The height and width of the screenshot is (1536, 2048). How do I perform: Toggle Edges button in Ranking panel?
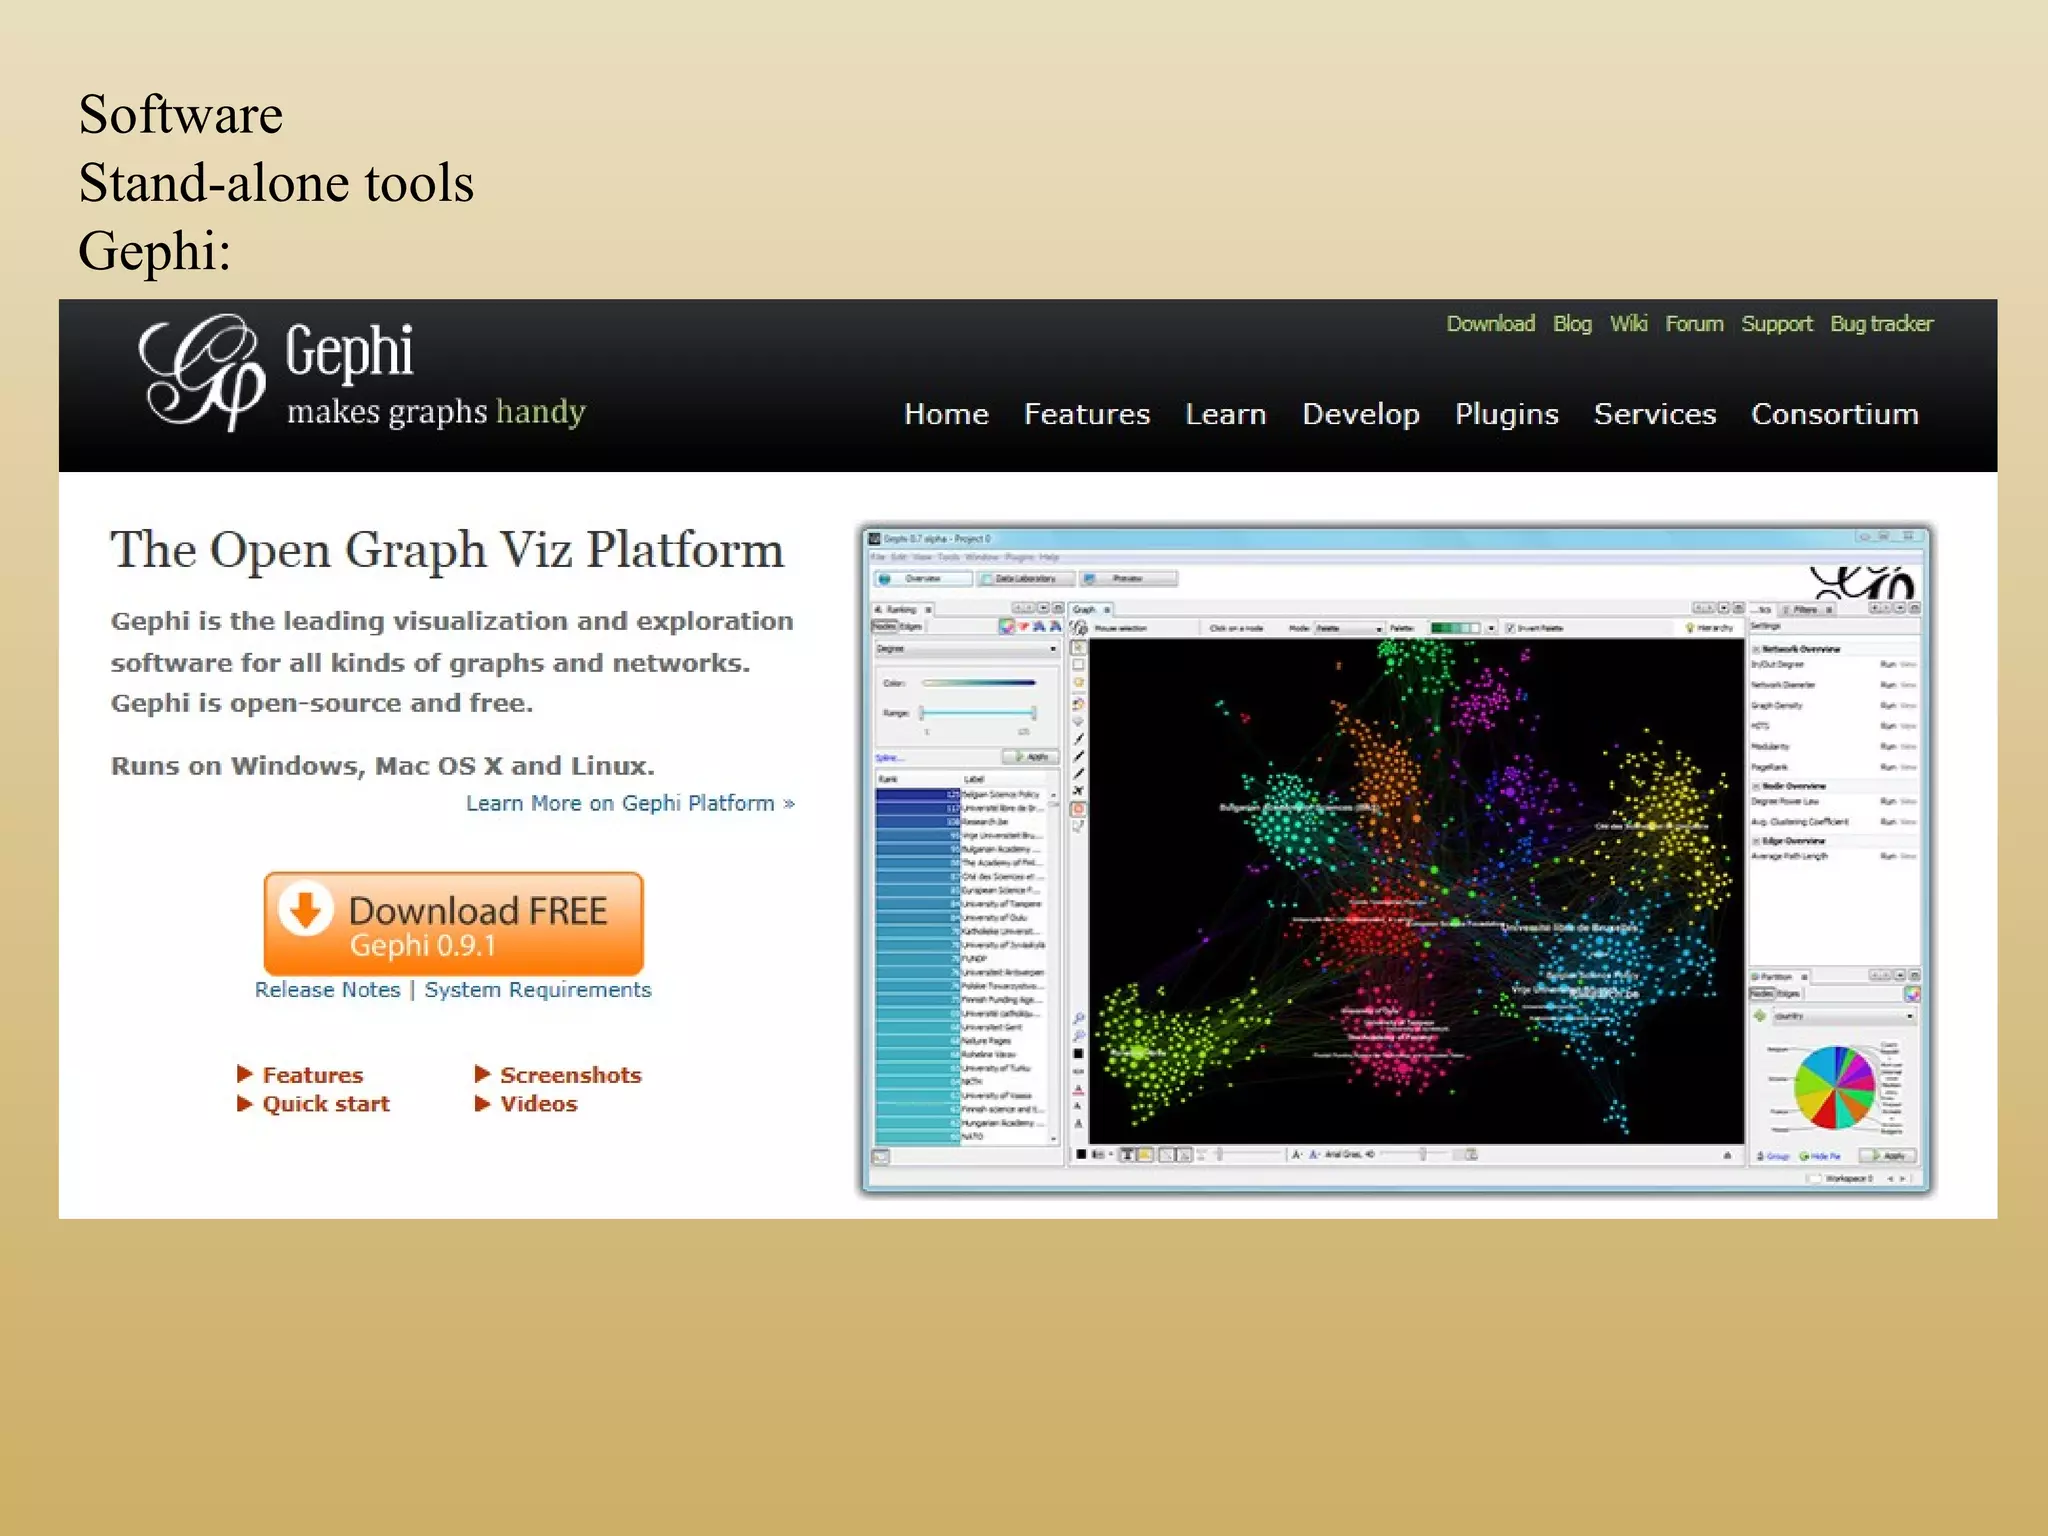click(910, 626)
